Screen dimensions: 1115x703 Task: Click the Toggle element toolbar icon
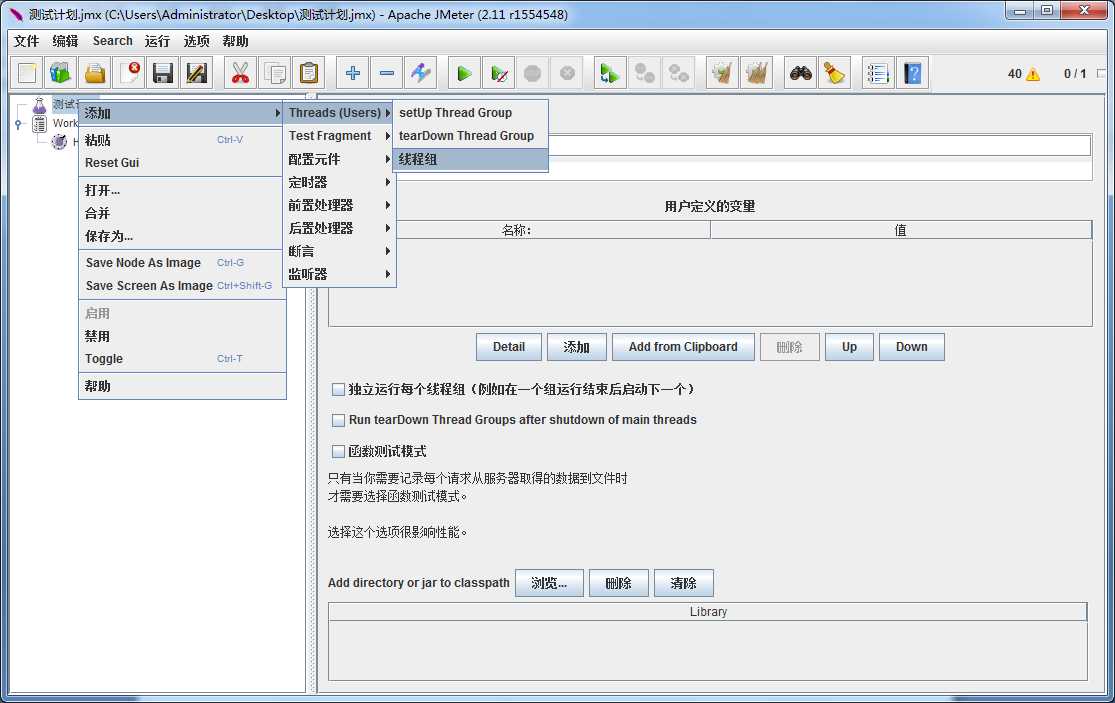click(x=421, y=73)
